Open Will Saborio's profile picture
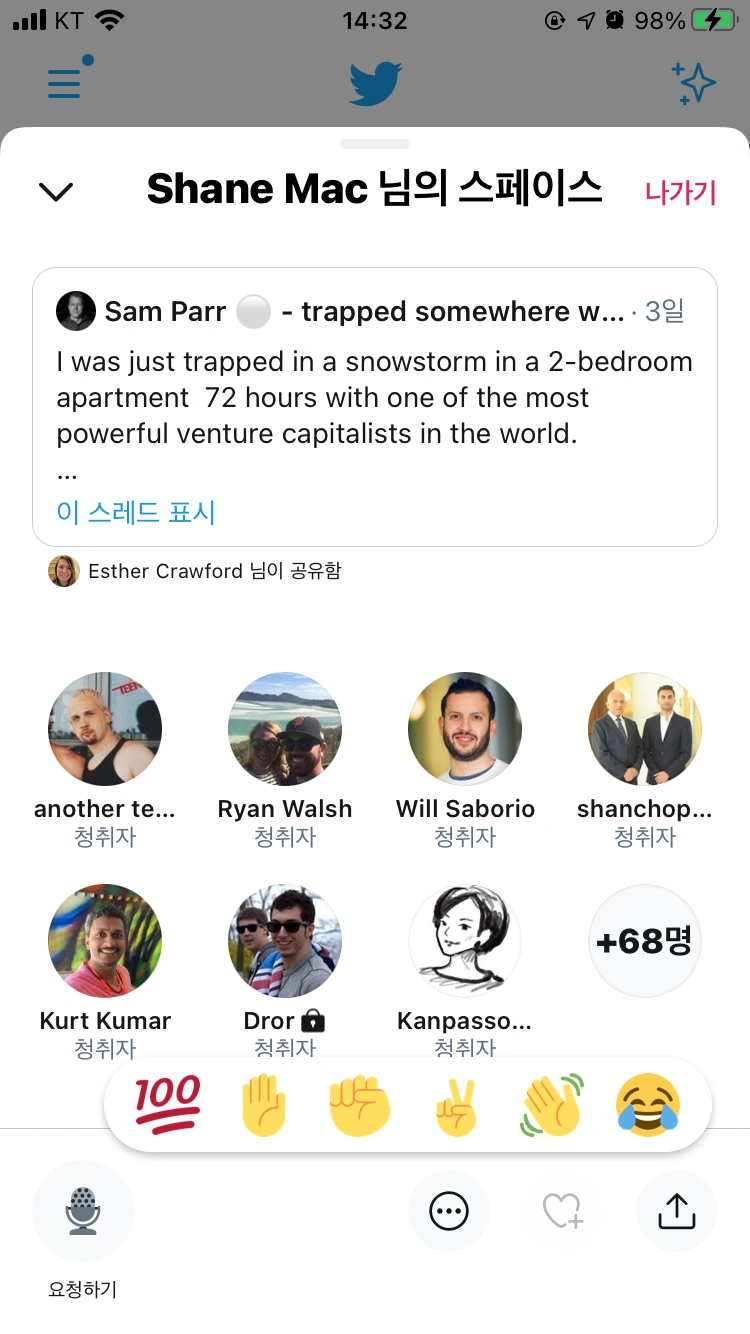 point(465,729)
